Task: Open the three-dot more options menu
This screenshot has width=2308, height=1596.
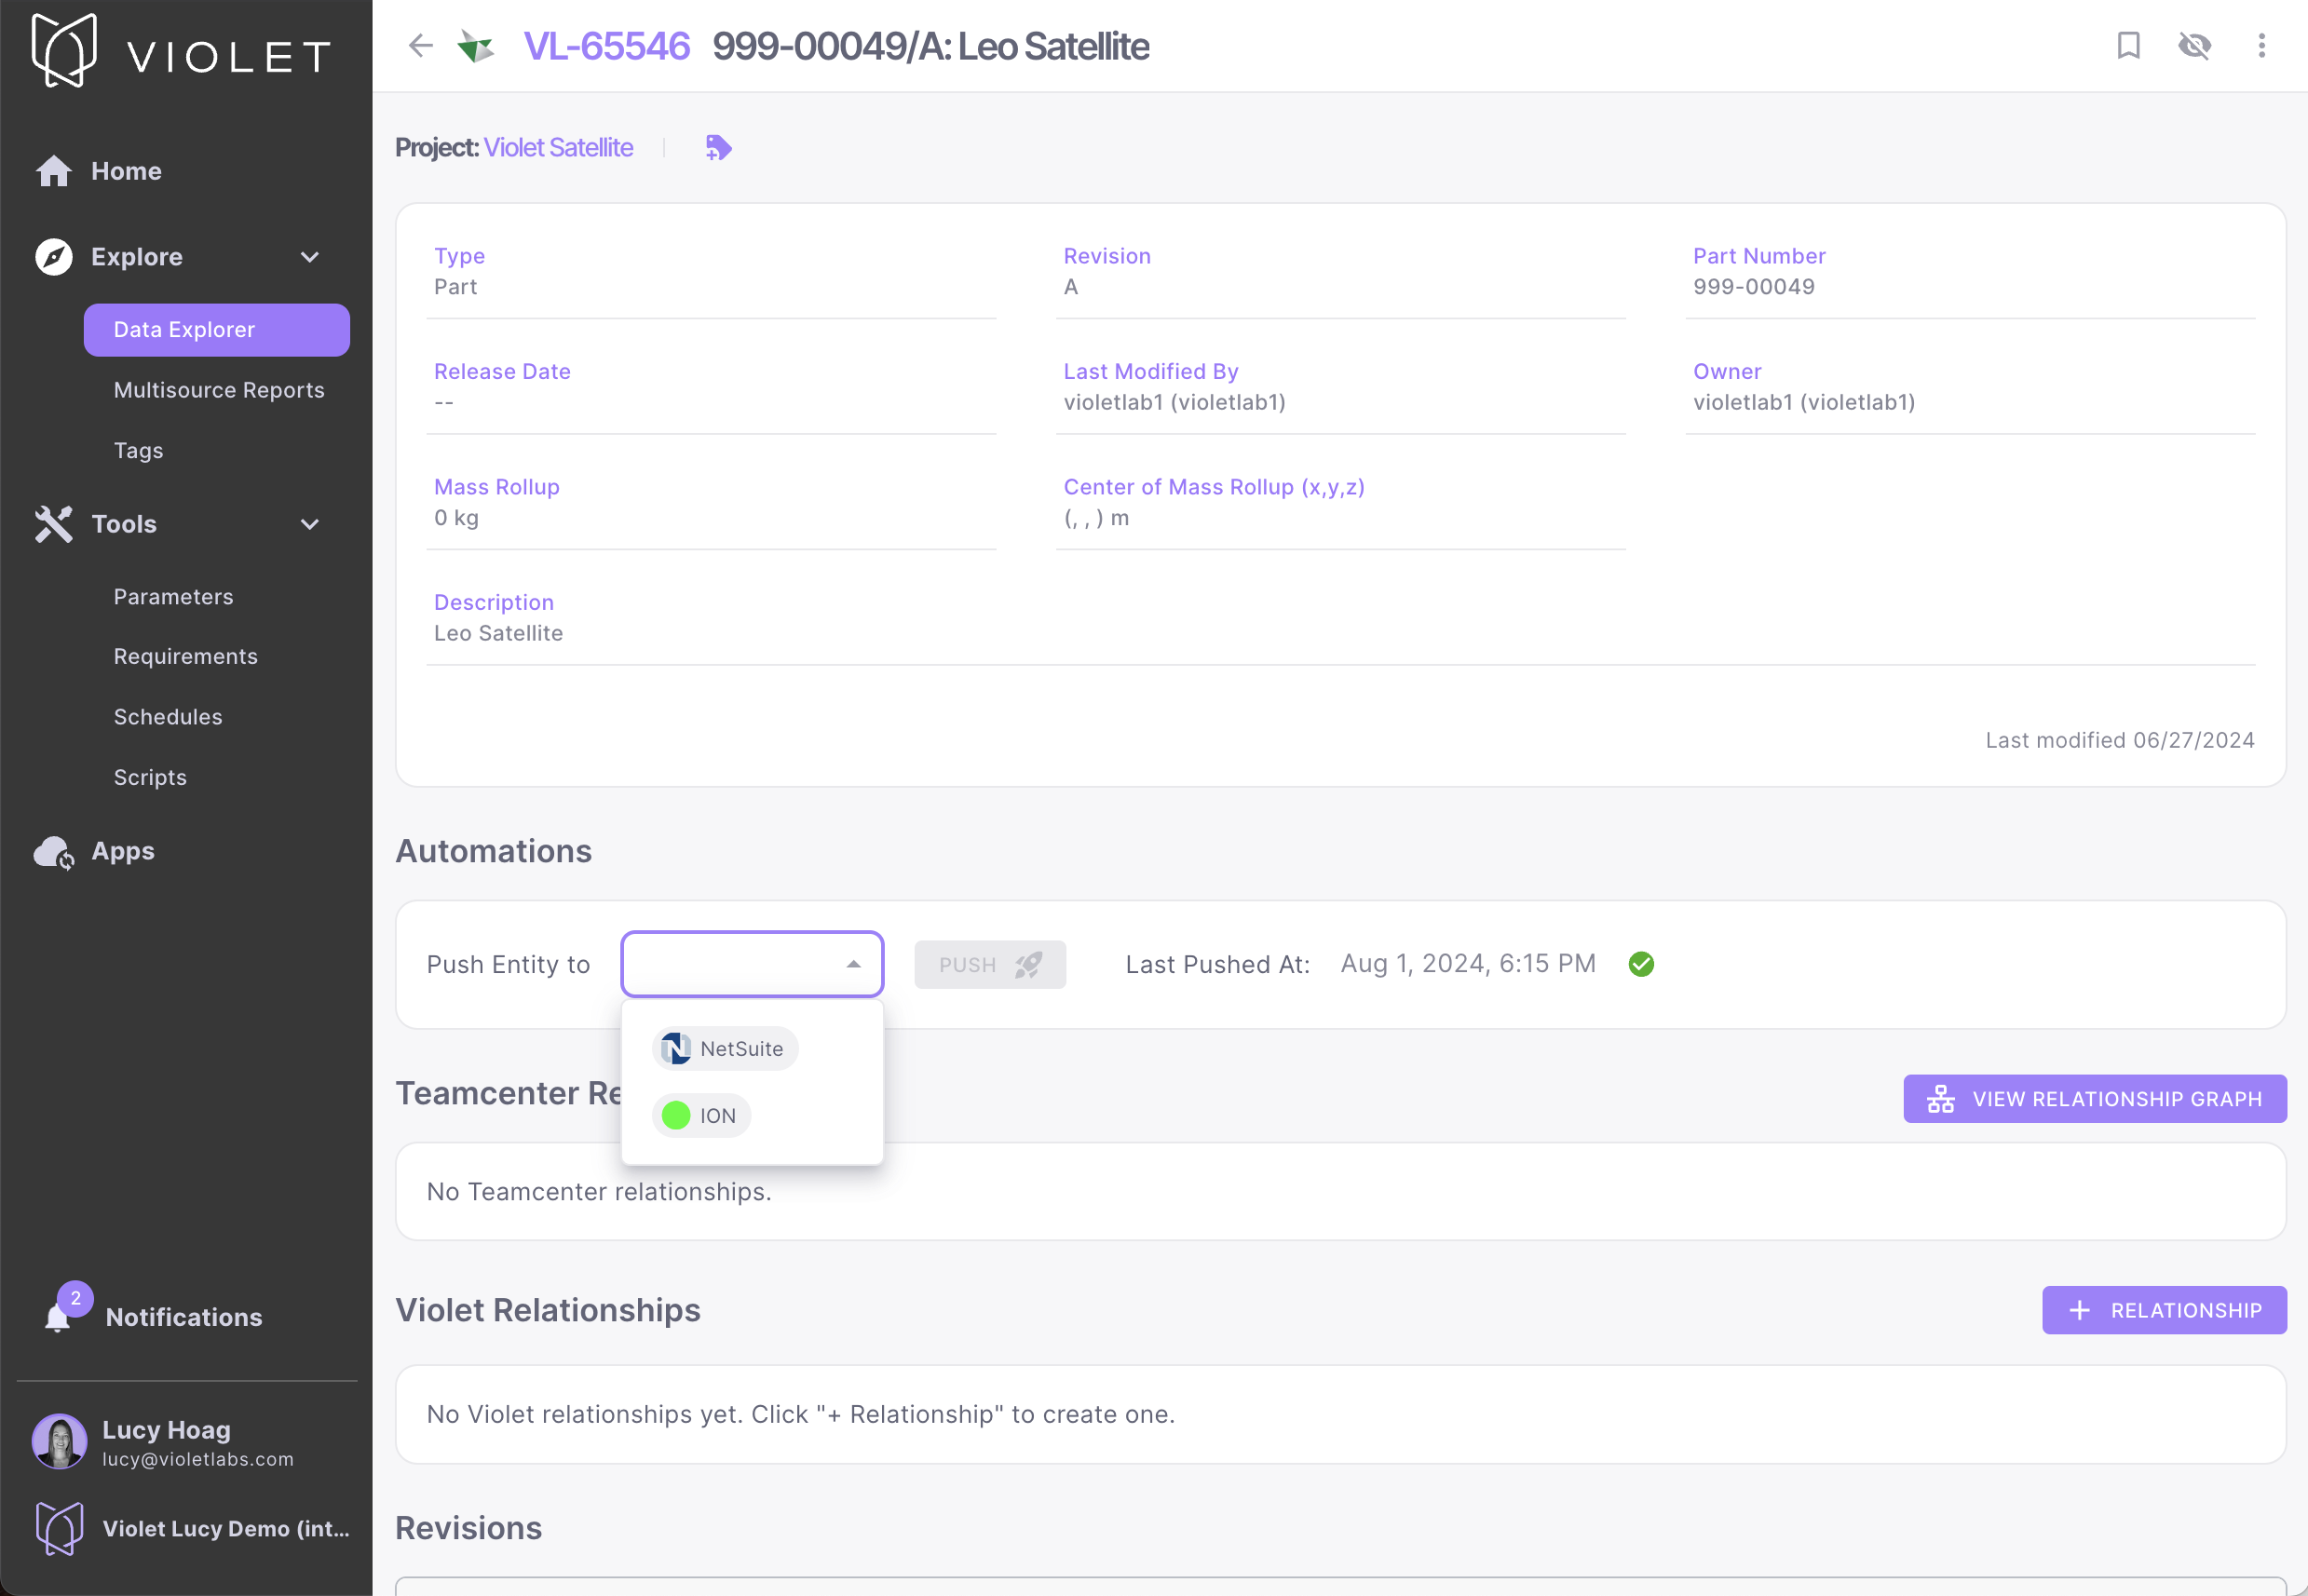Action: pos(2261,46)
